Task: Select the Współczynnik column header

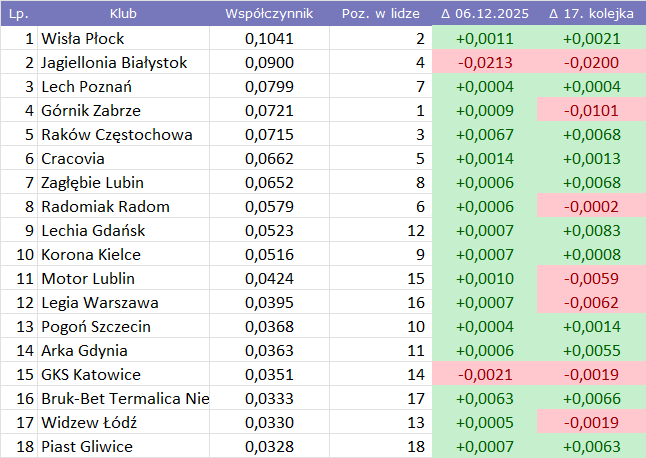Action: click(x=269, y=14)
